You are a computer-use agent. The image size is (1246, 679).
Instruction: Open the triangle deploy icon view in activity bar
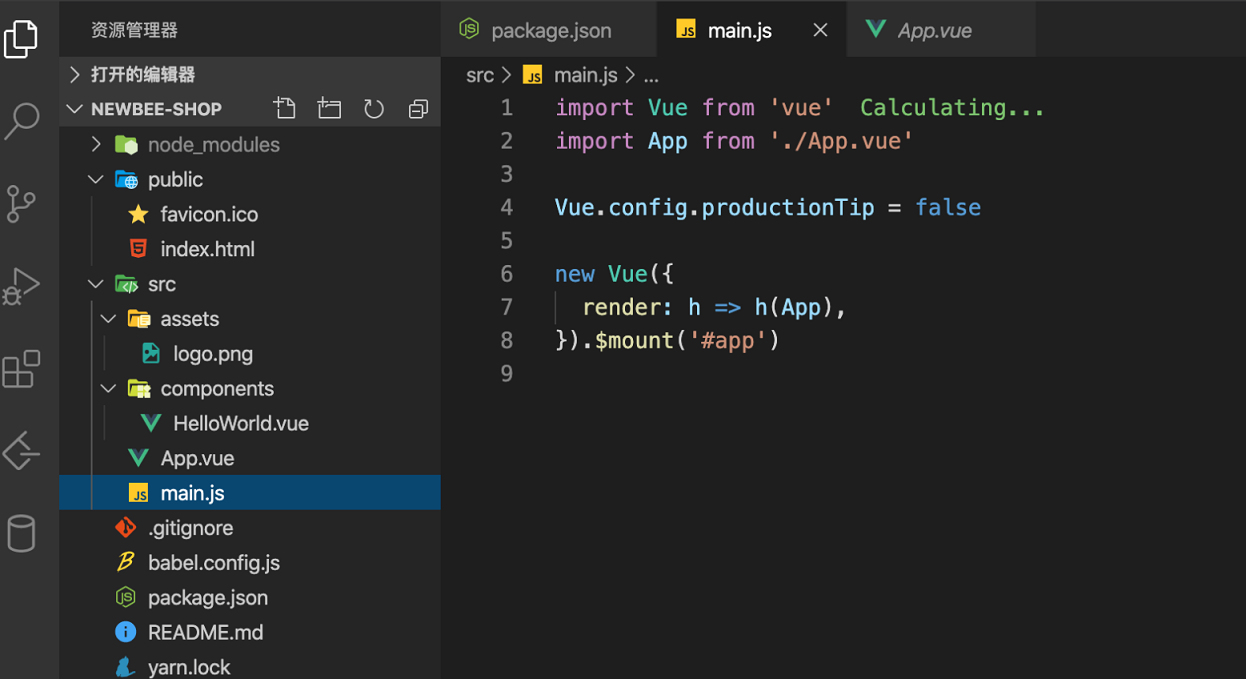pyautogui.click(x=21, y=451)
